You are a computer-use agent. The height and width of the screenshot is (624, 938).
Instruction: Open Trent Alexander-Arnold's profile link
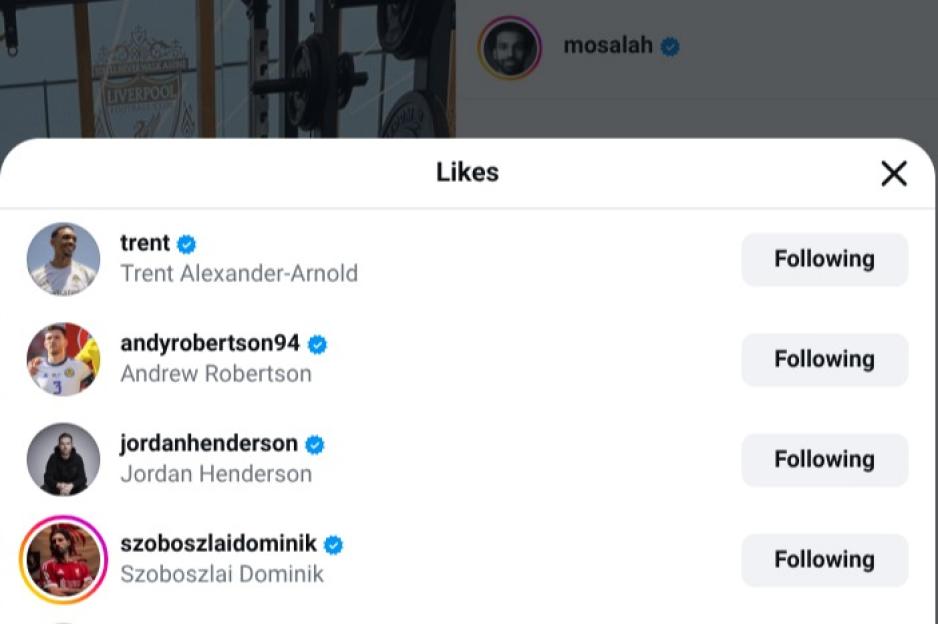[239, 273]
